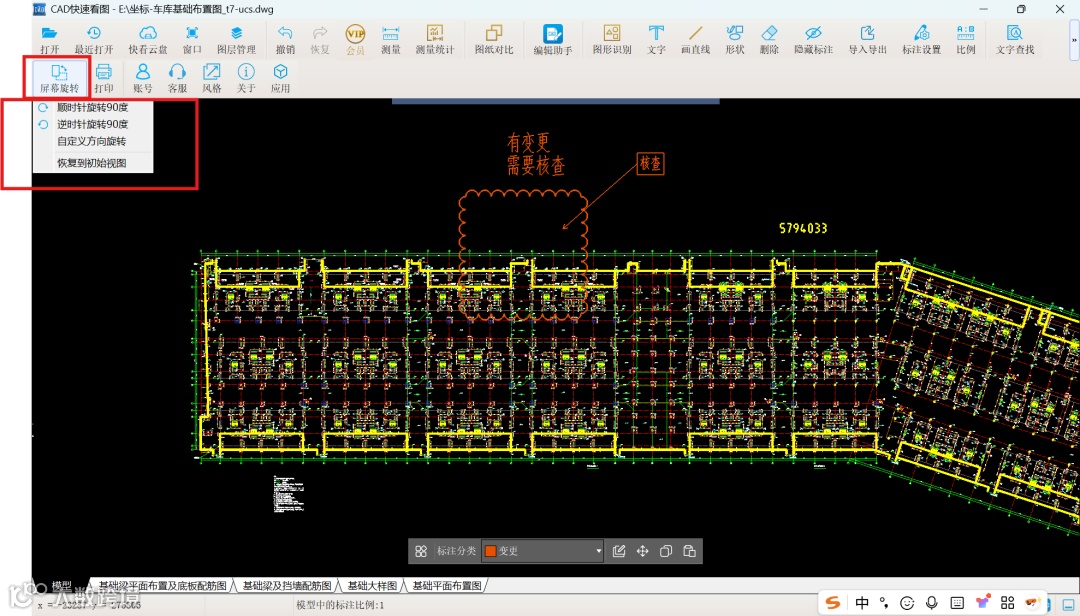This screenshot has width=1080, height=616.
Task: Expand the 变更 annotation category dropdown
Action: [598, 551]
